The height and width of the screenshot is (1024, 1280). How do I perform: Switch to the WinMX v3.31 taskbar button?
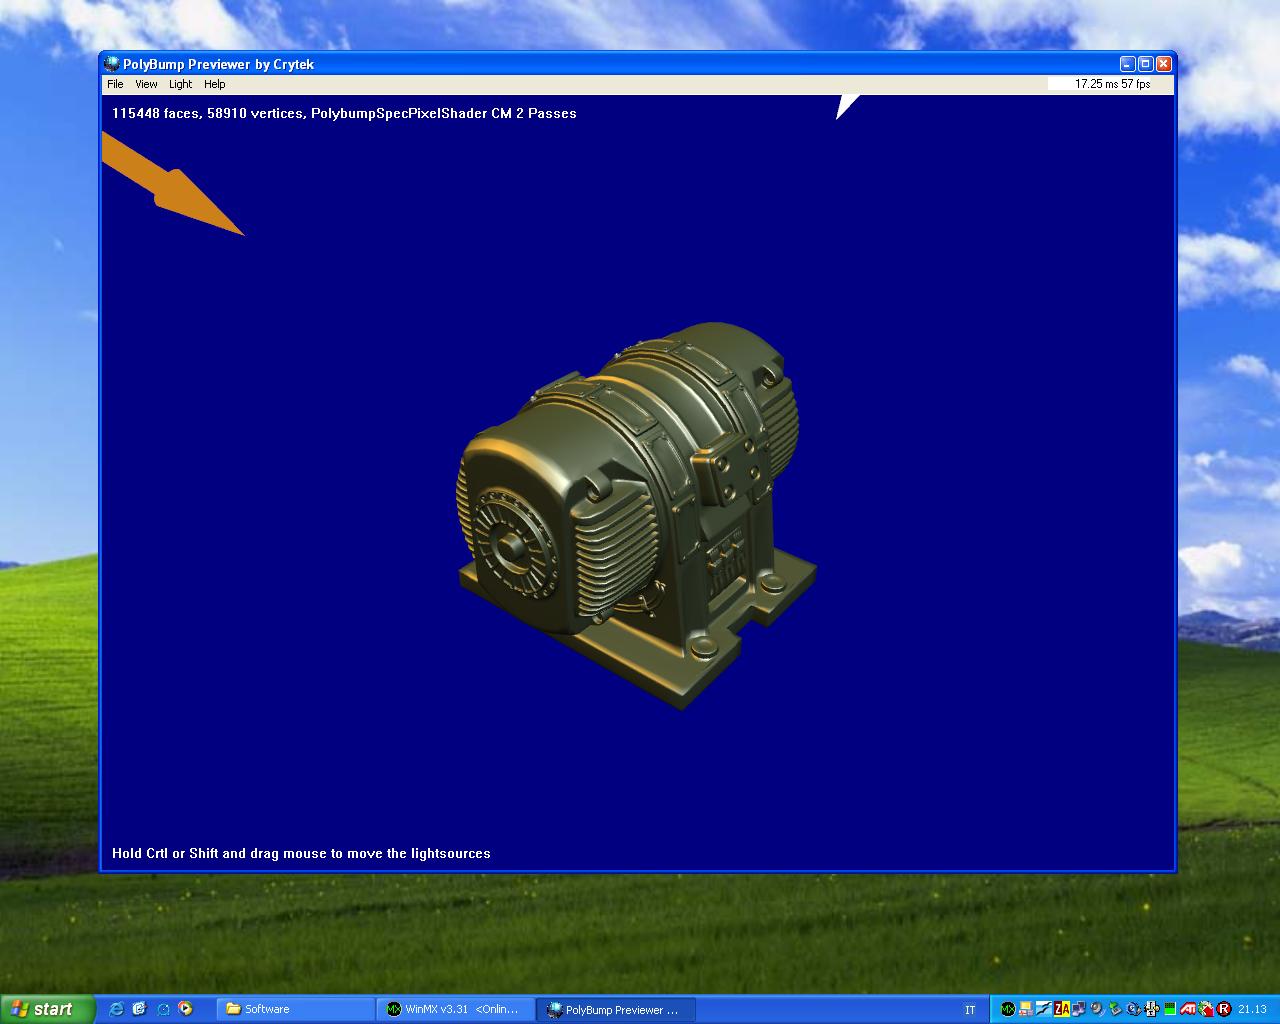[455, 1009]
